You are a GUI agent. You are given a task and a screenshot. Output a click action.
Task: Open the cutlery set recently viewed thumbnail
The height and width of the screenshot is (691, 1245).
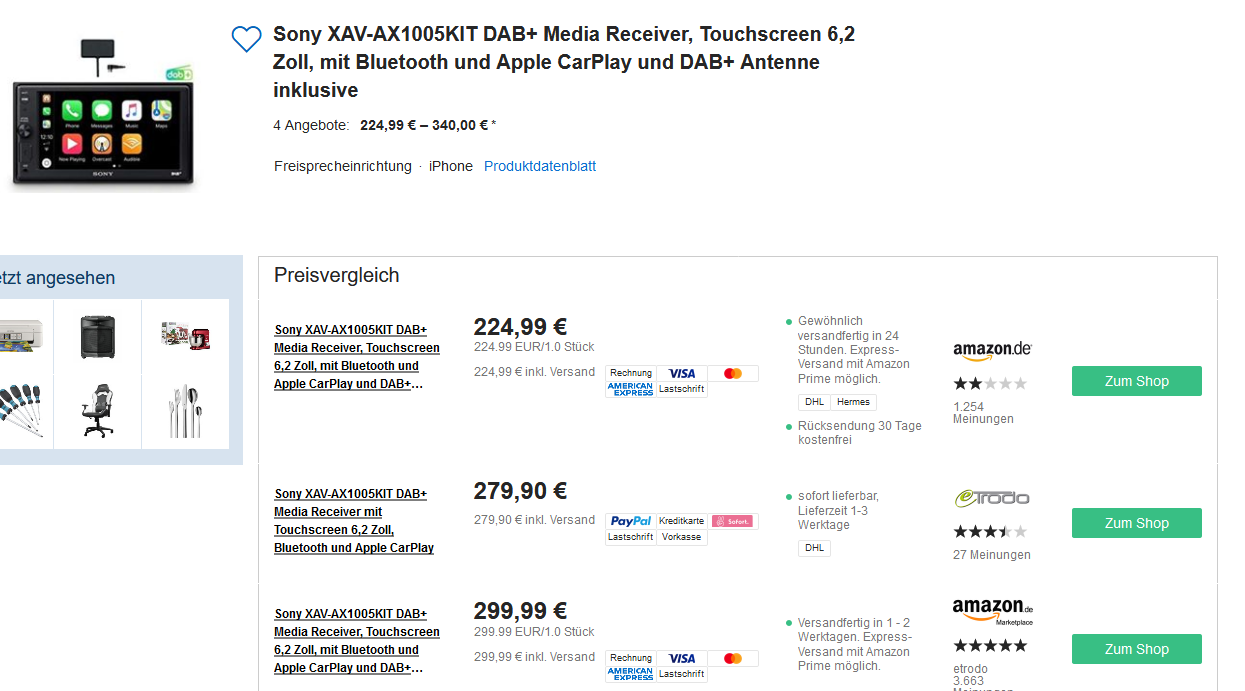[185, 410]
